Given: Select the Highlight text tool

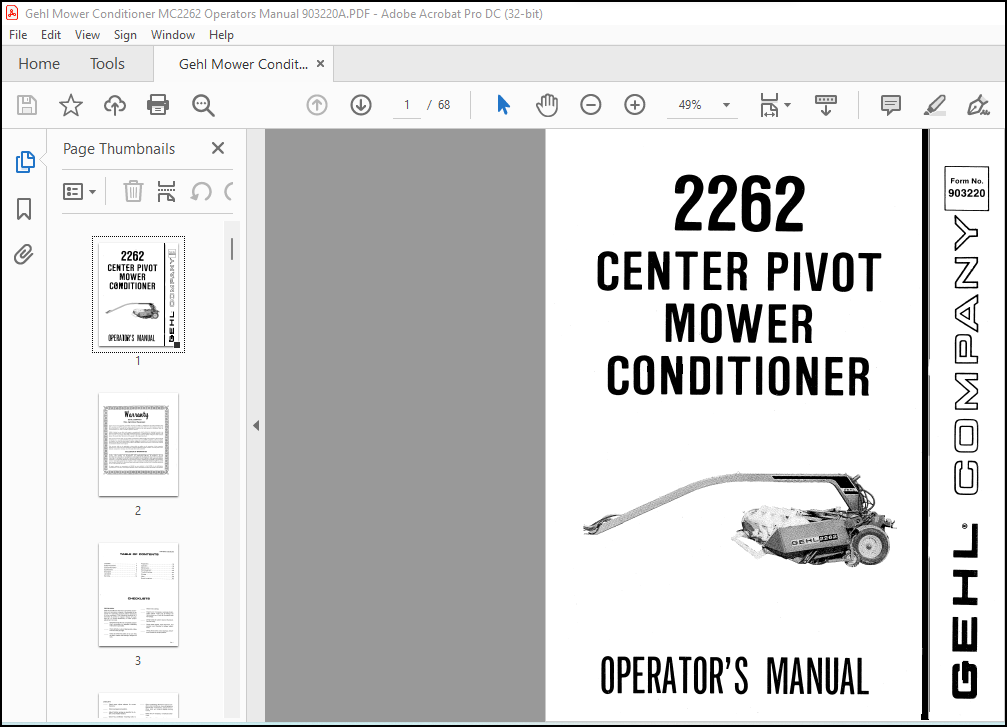Looking at the screenshot, I should tap(934, 105).
